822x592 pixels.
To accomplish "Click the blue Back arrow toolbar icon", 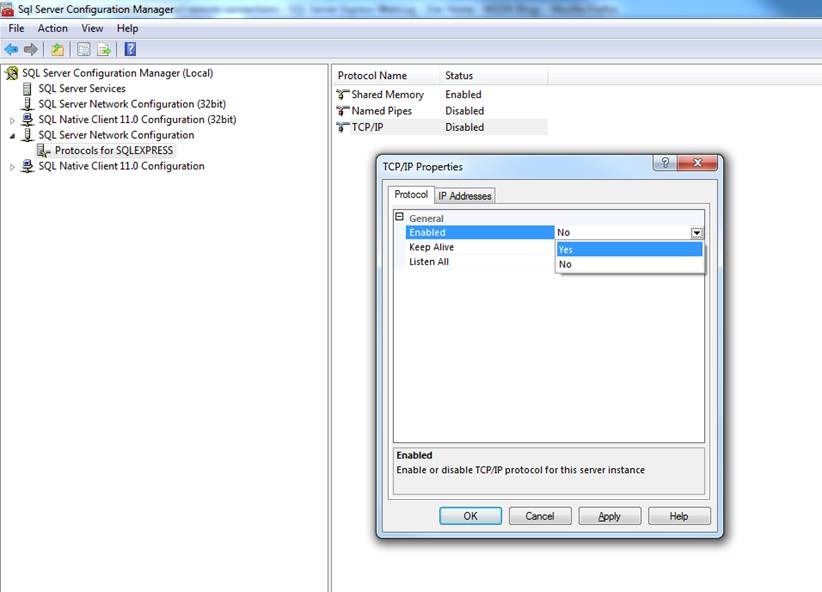I will (11, 49).
